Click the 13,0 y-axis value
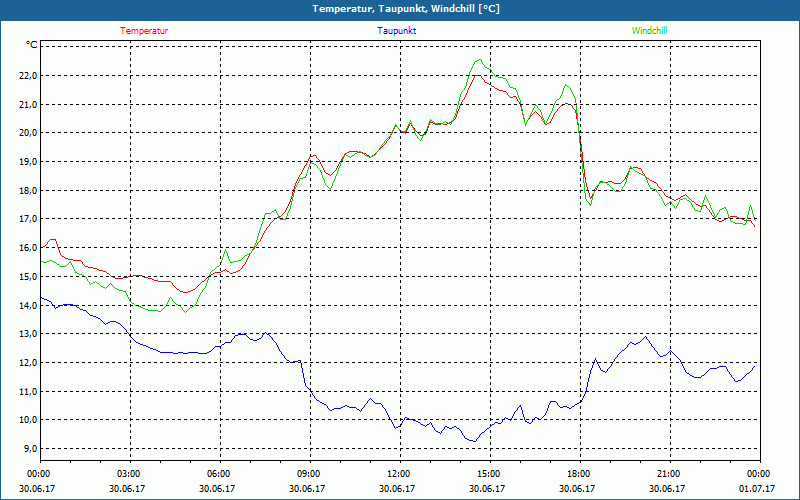800x500 pixels. pos(28,334)
